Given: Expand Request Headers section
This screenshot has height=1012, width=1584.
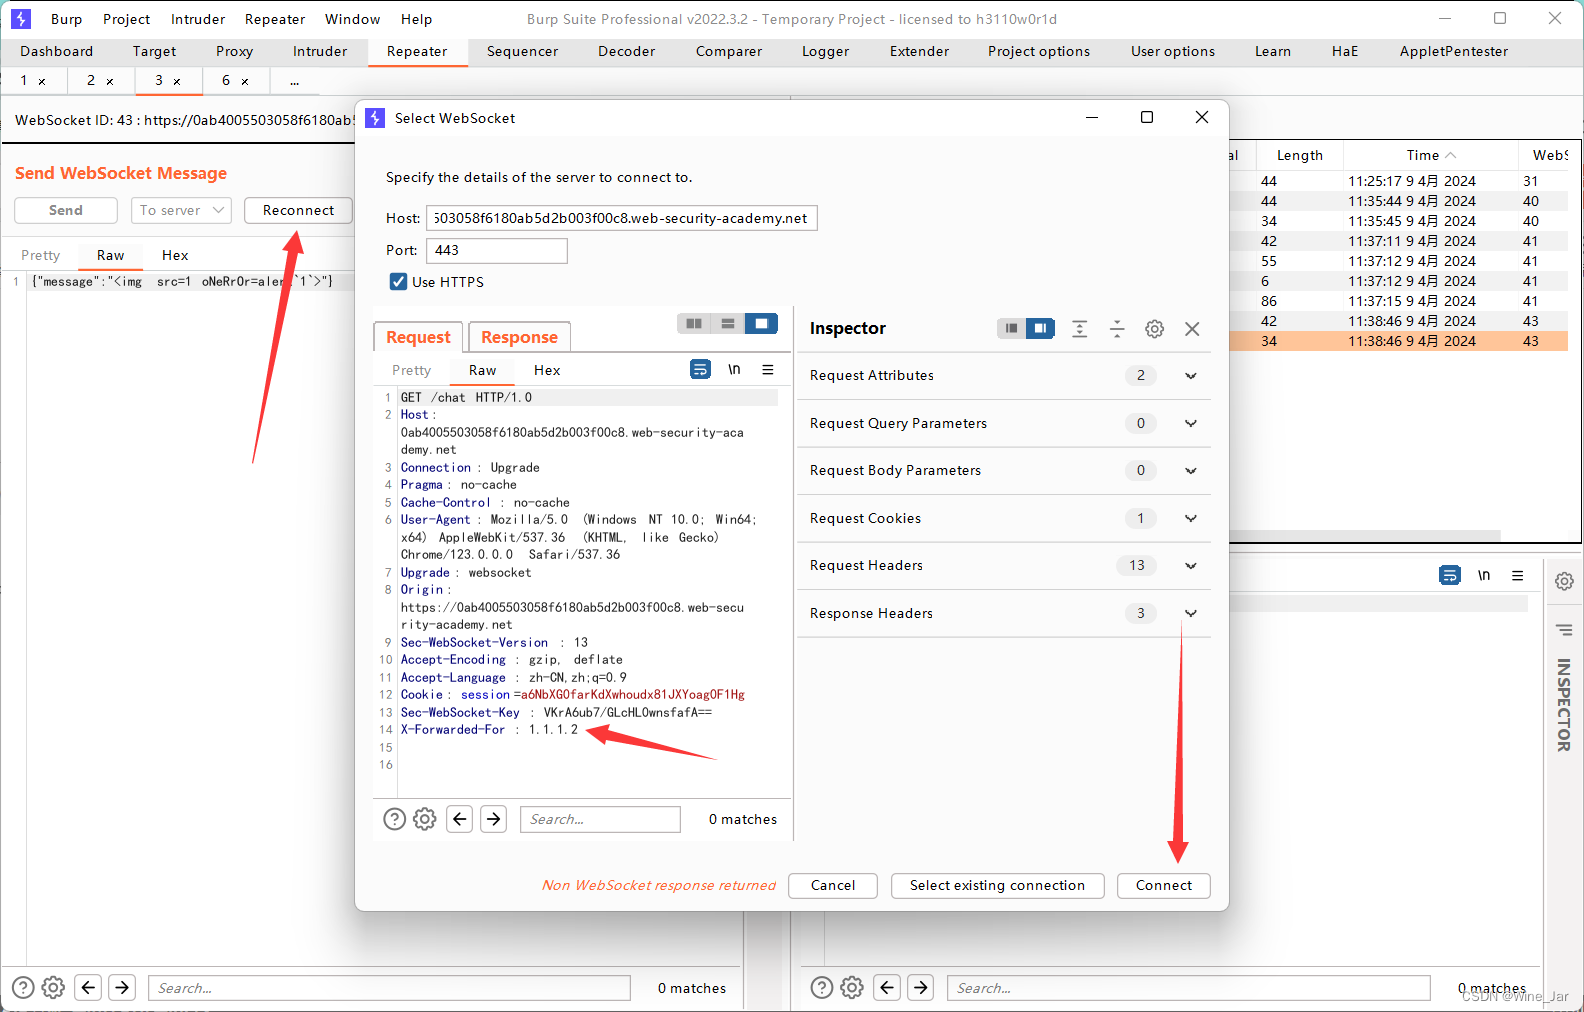Looking at the screenshot, I should tap(1191, 566).
